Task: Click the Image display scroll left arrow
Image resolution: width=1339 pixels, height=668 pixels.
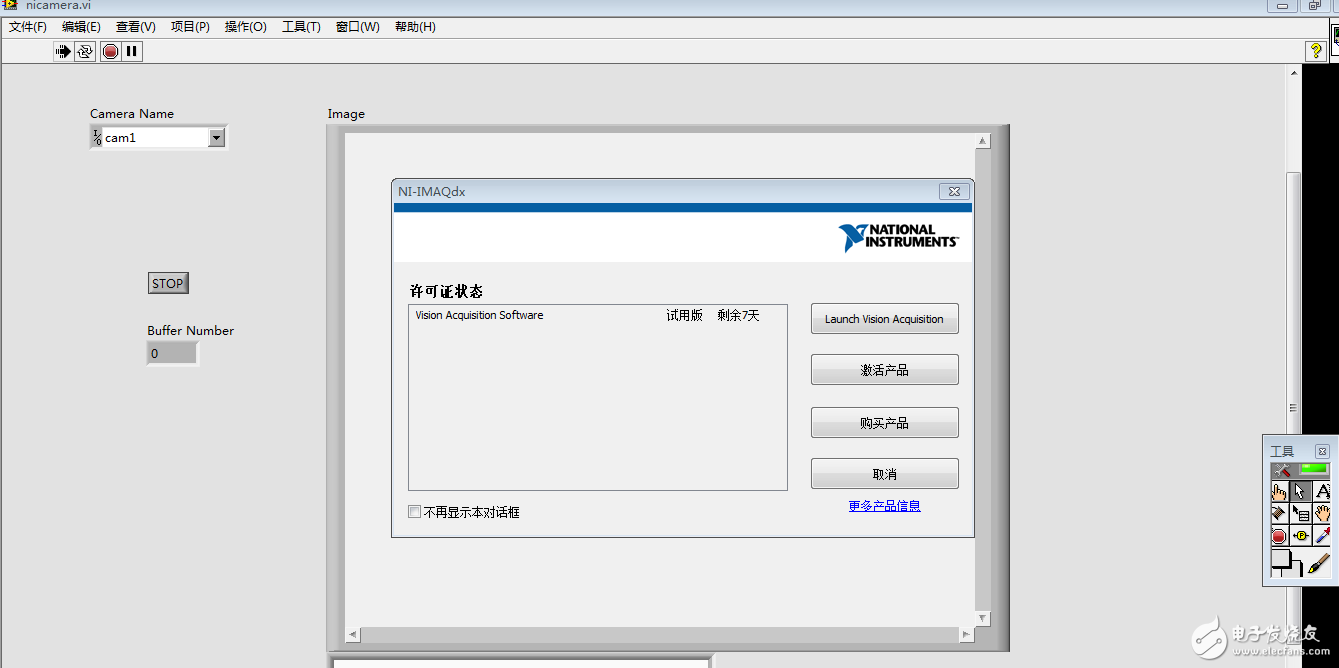Action: (353, 635)
